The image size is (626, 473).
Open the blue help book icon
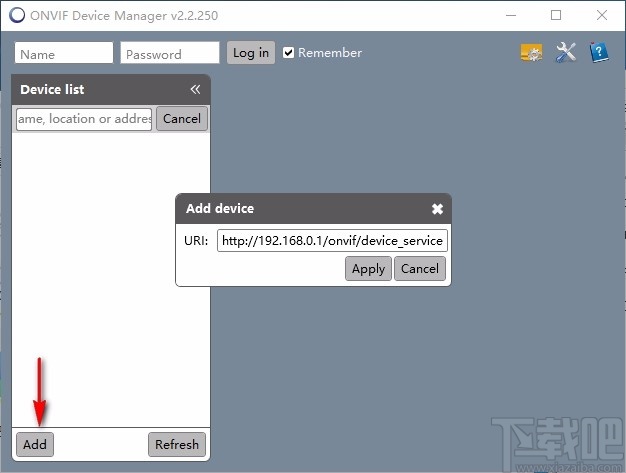point(598,52)
